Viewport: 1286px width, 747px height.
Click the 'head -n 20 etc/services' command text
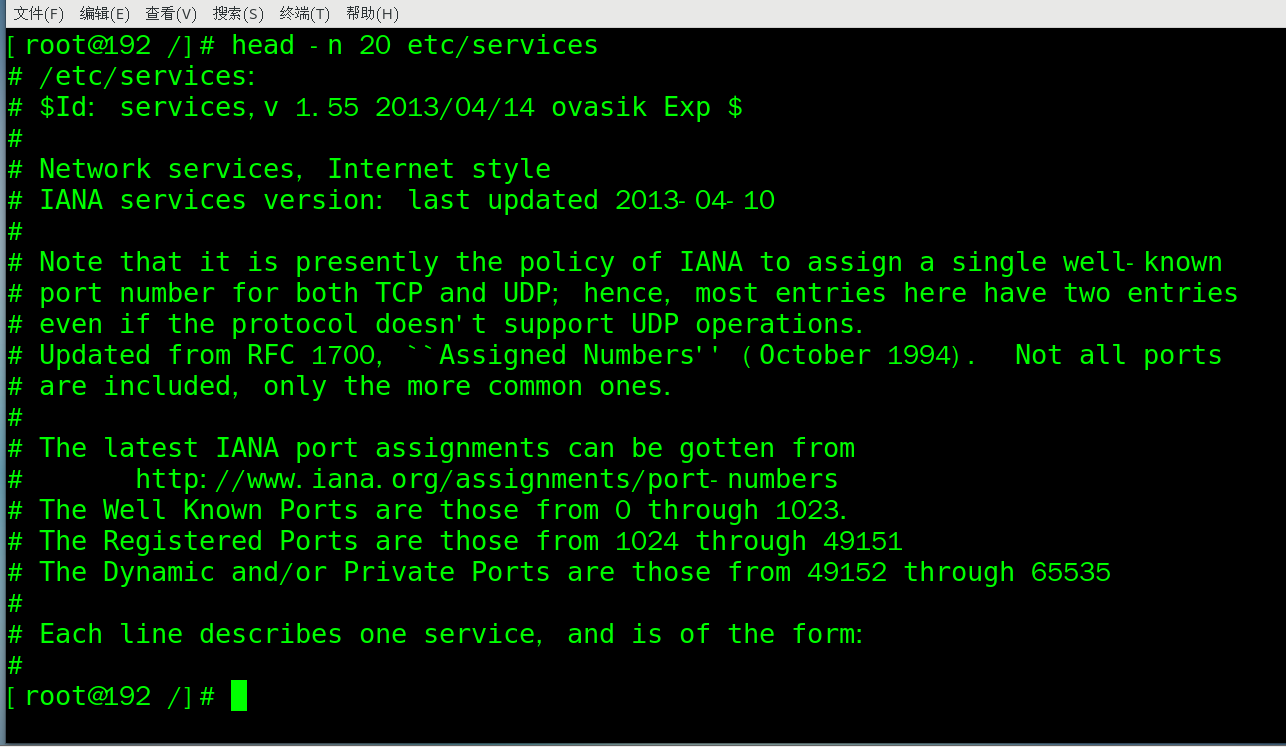(x=414, y=45)
